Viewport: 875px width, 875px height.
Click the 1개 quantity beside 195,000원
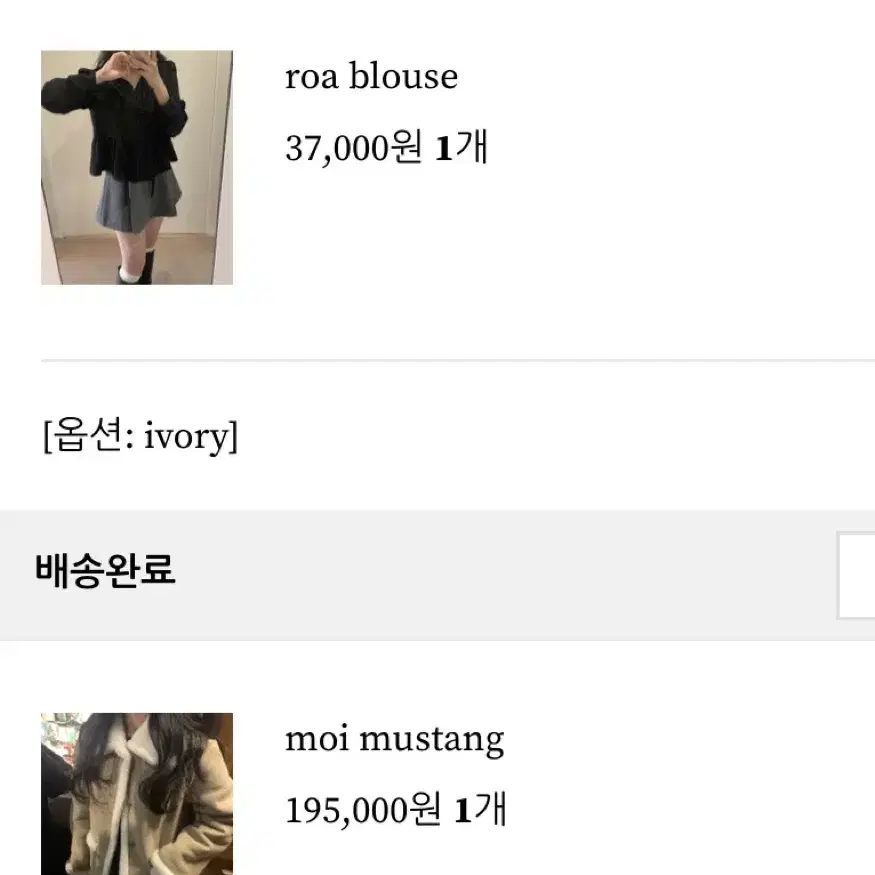pyautogui.click(x=480, y=809)
